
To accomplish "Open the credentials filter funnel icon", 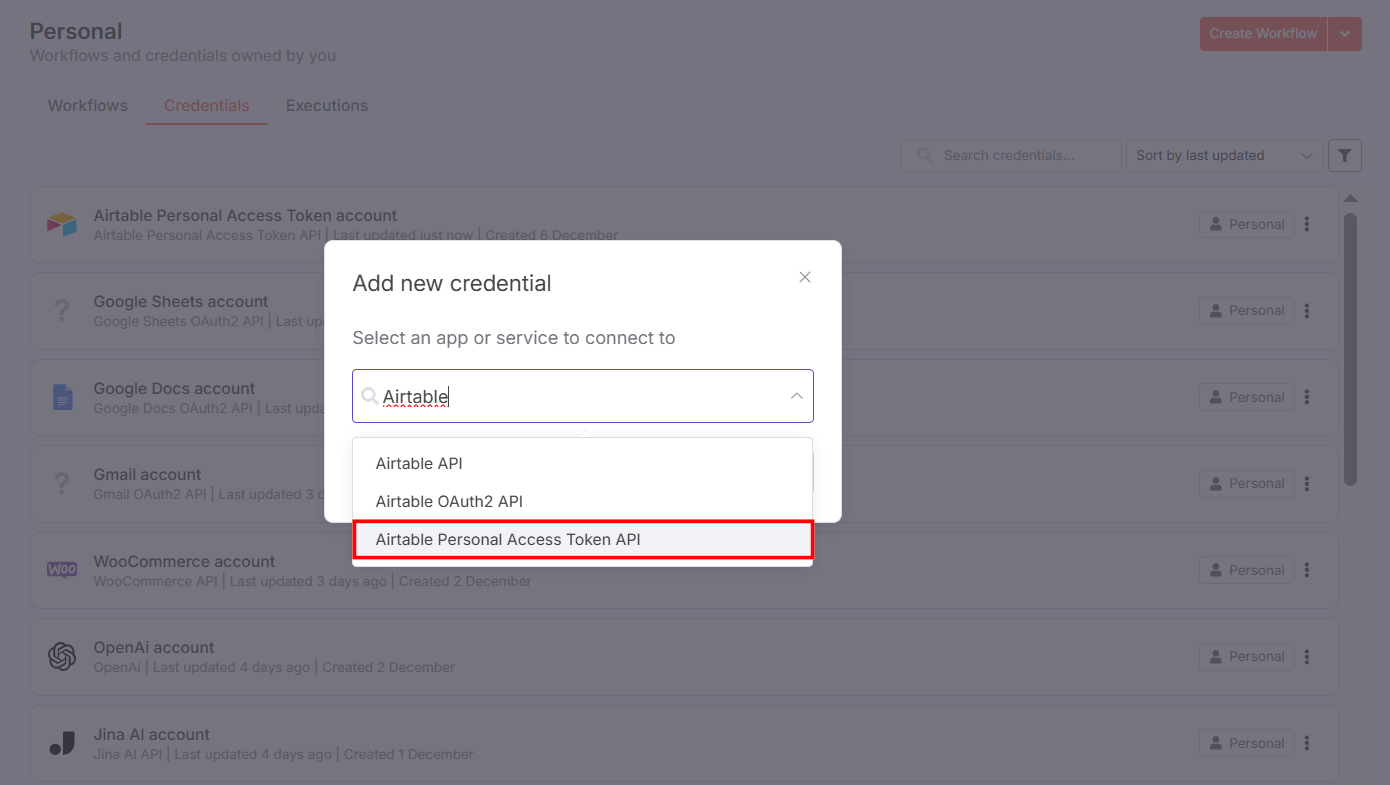I will (x=1344, y=155).
